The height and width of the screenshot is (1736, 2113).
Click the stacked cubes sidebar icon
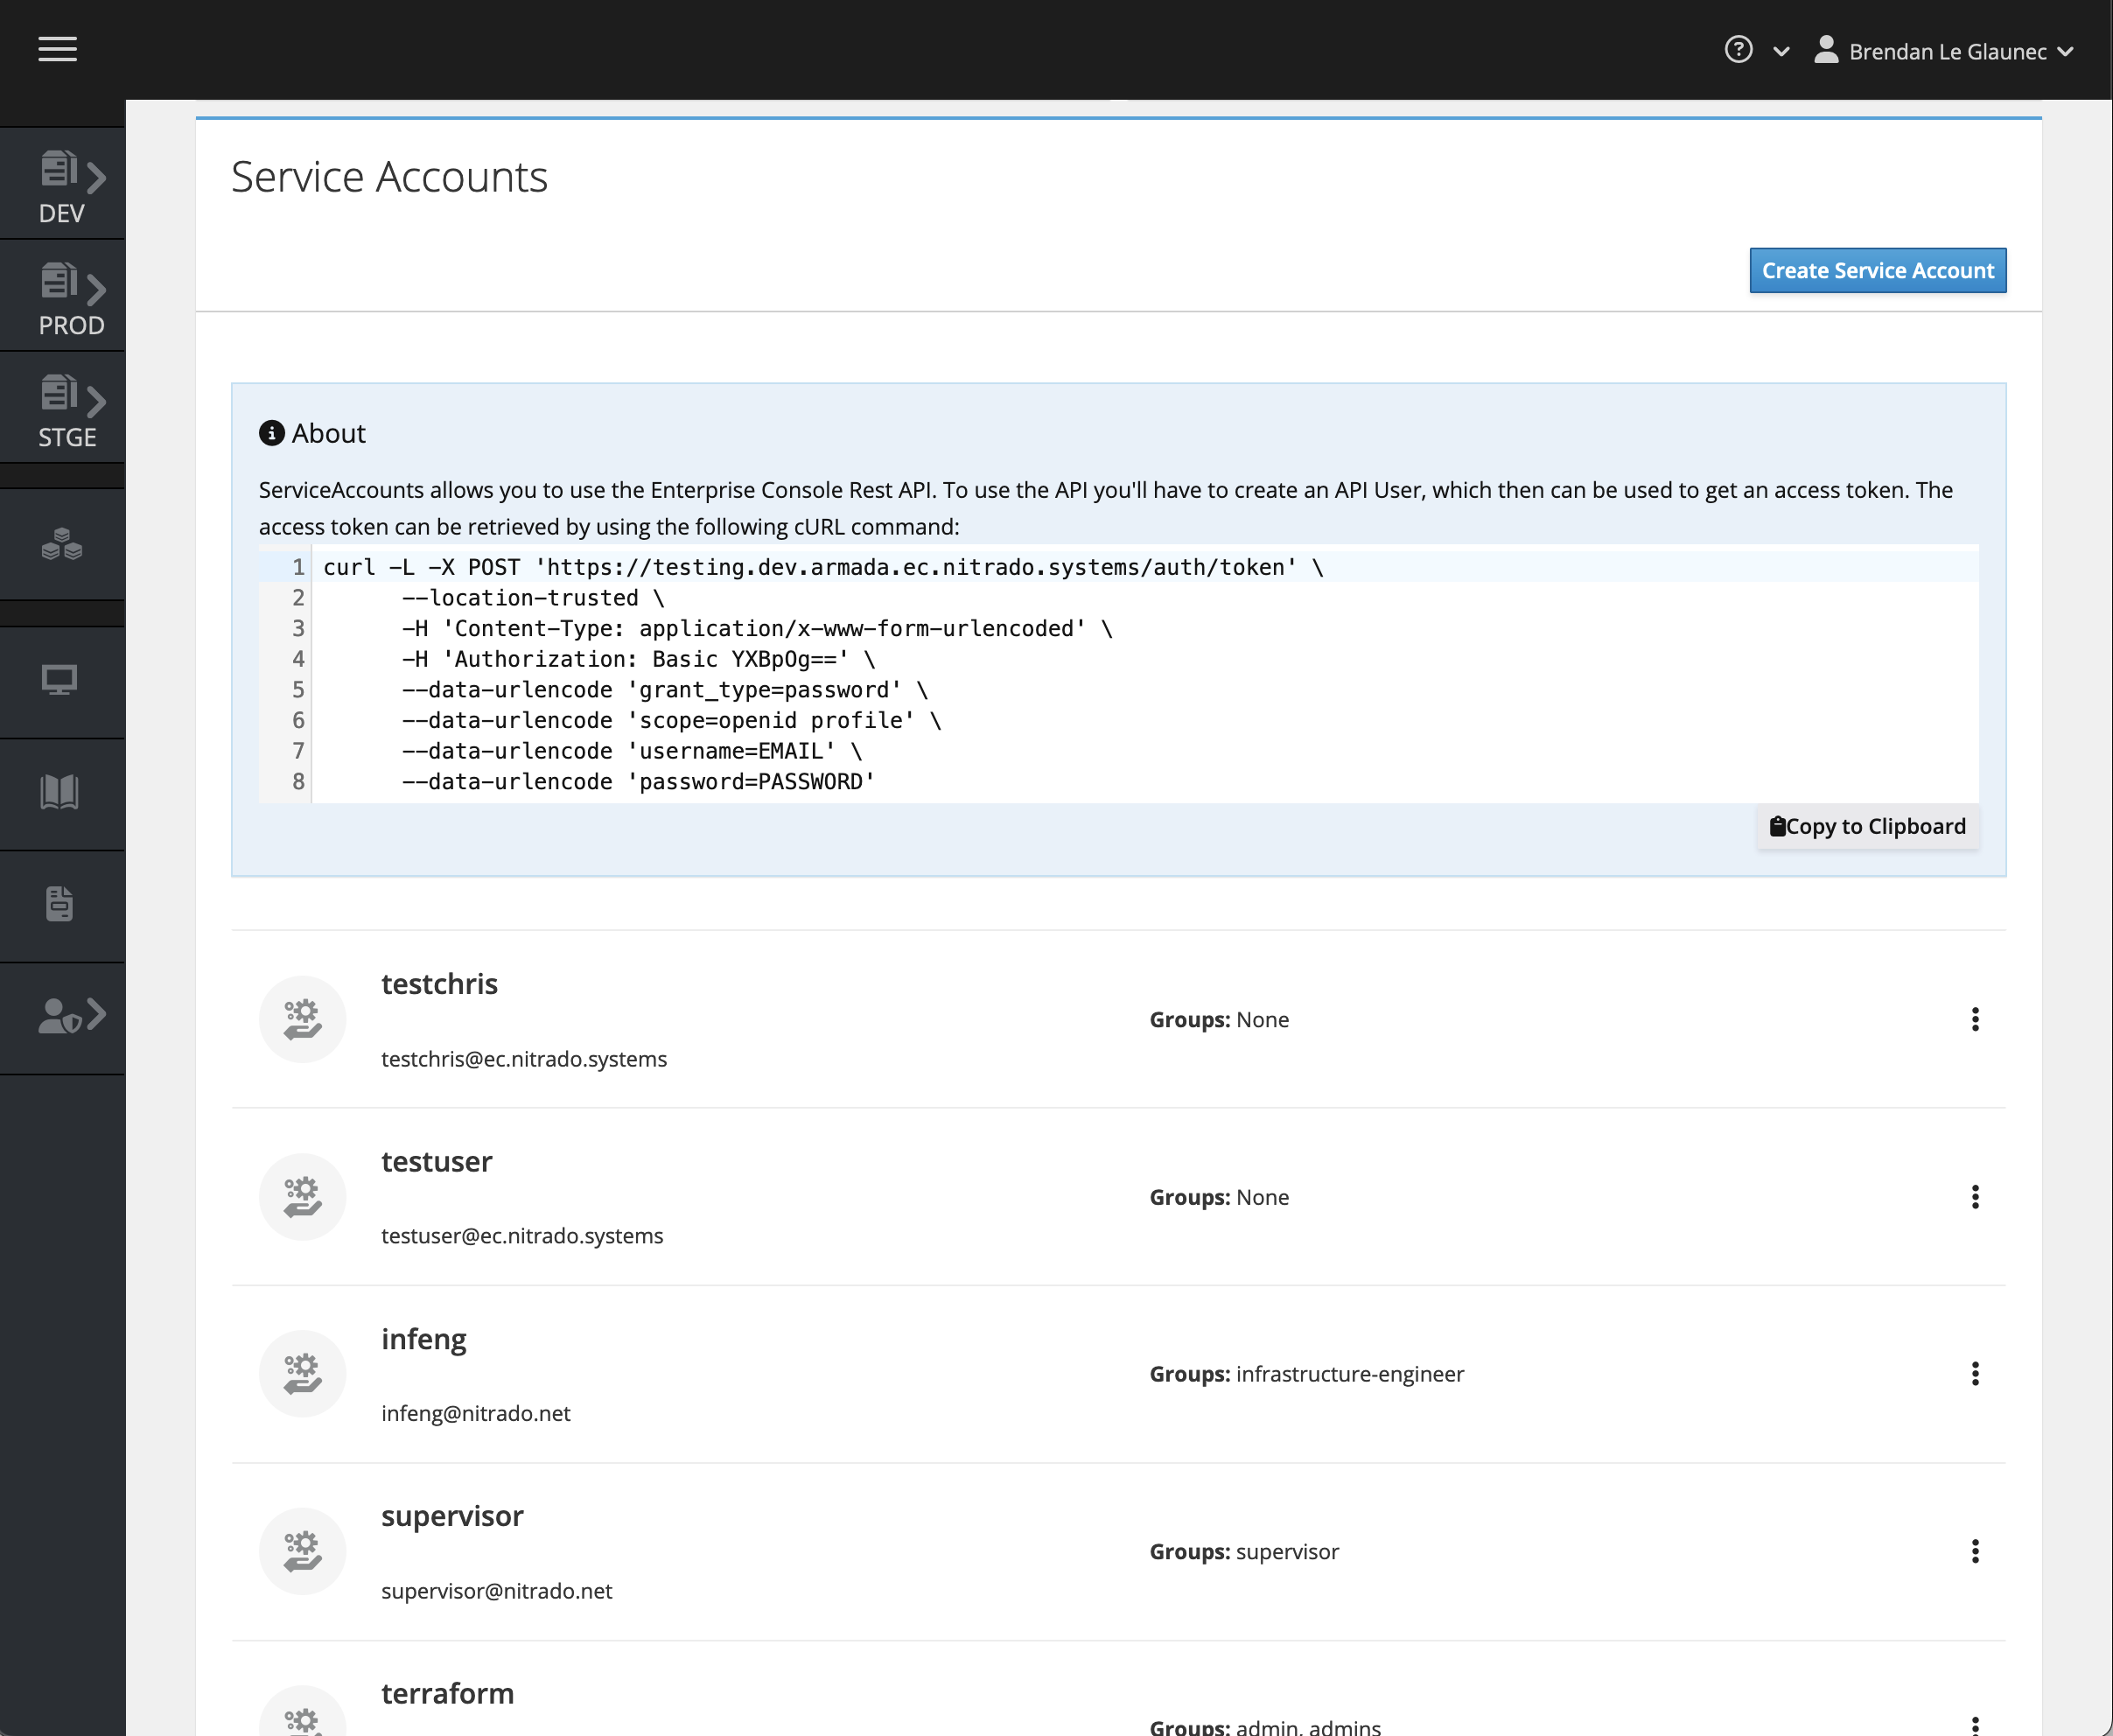[x=62, y=544]
